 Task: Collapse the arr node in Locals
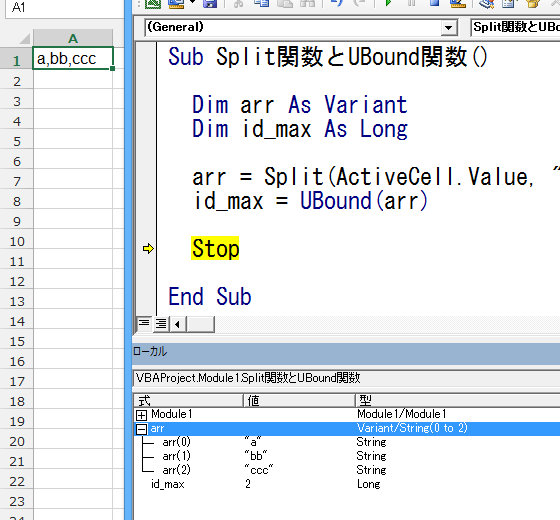click(141, 429)
